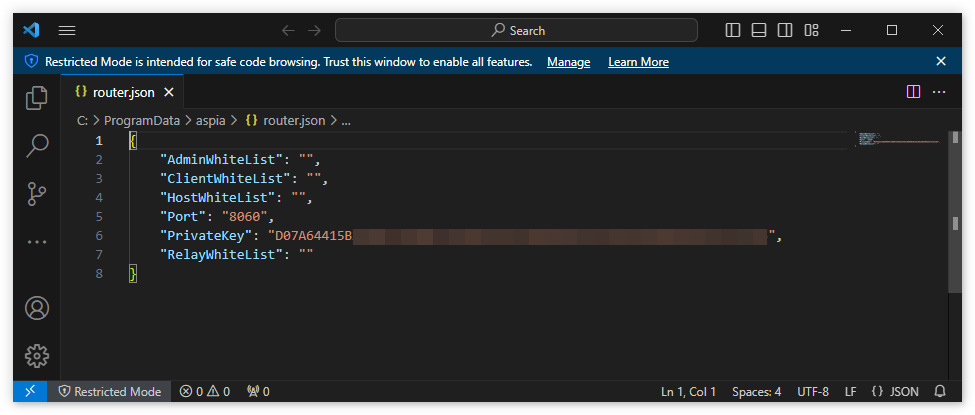Click the Learn More link

click(x=638, y=62)
